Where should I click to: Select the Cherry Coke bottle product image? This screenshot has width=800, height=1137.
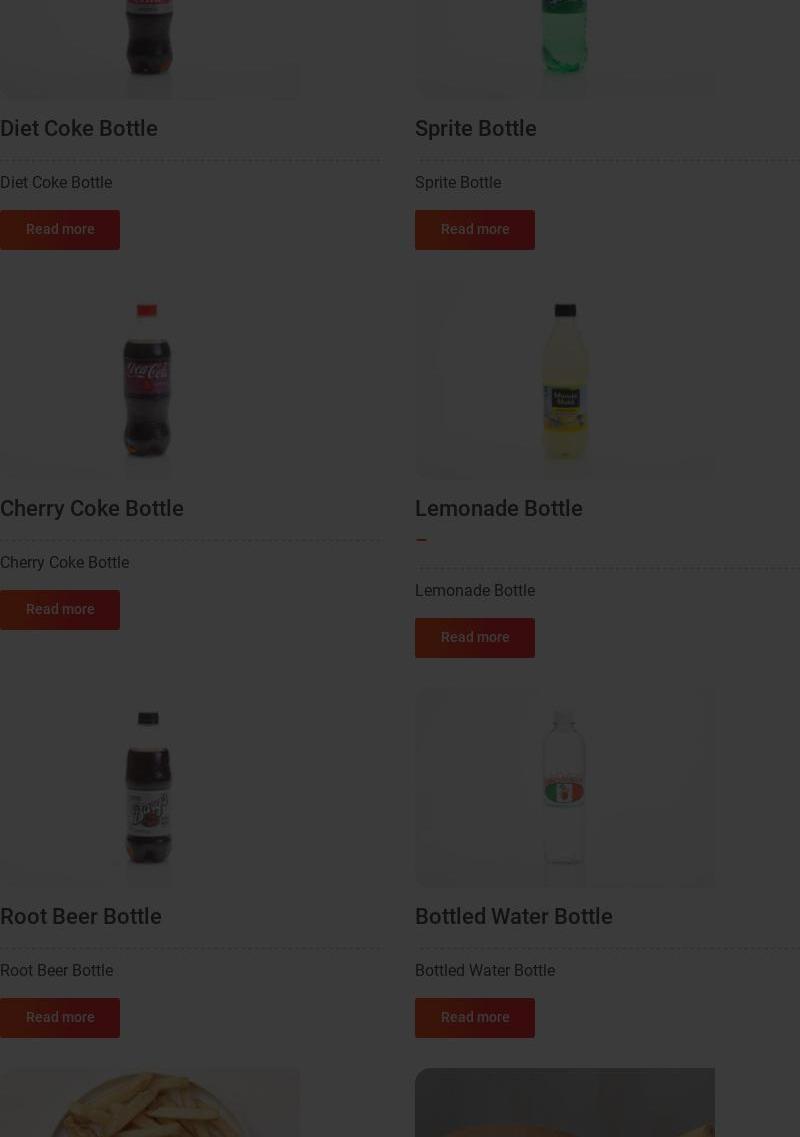[149, 380]
